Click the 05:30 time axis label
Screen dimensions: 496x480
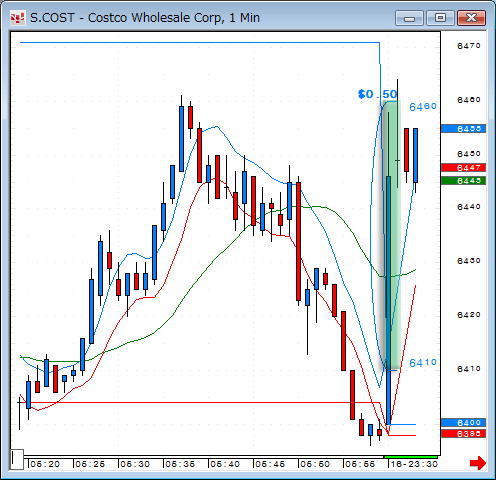click(135, 464)
